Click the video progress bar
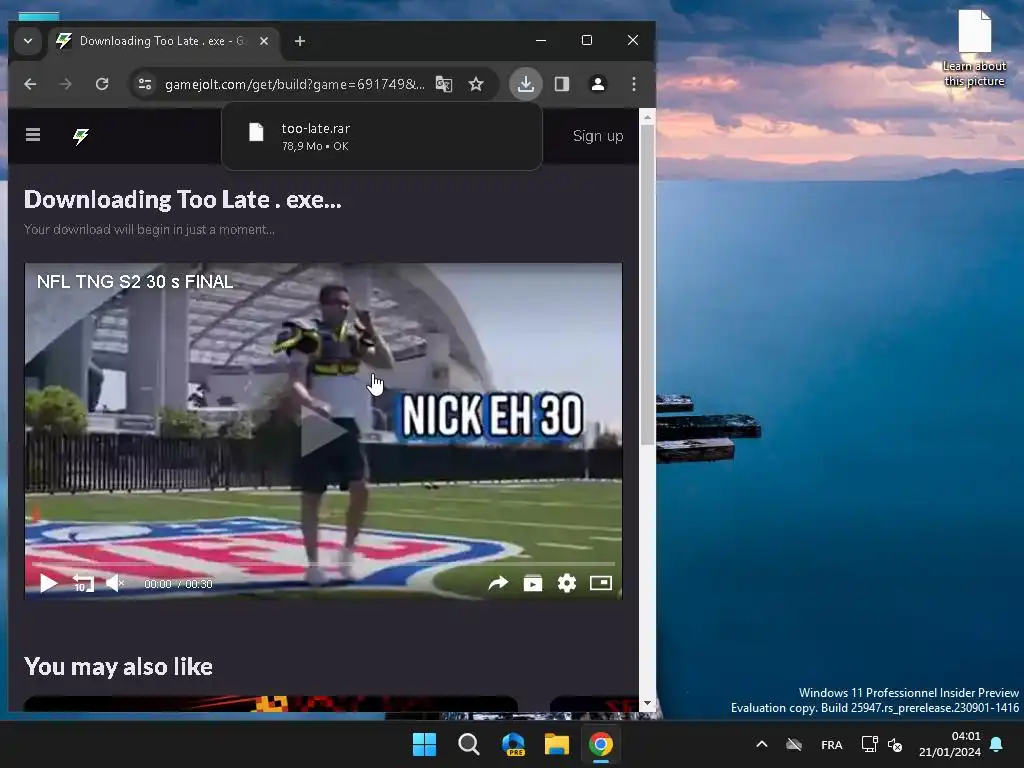 323,564
